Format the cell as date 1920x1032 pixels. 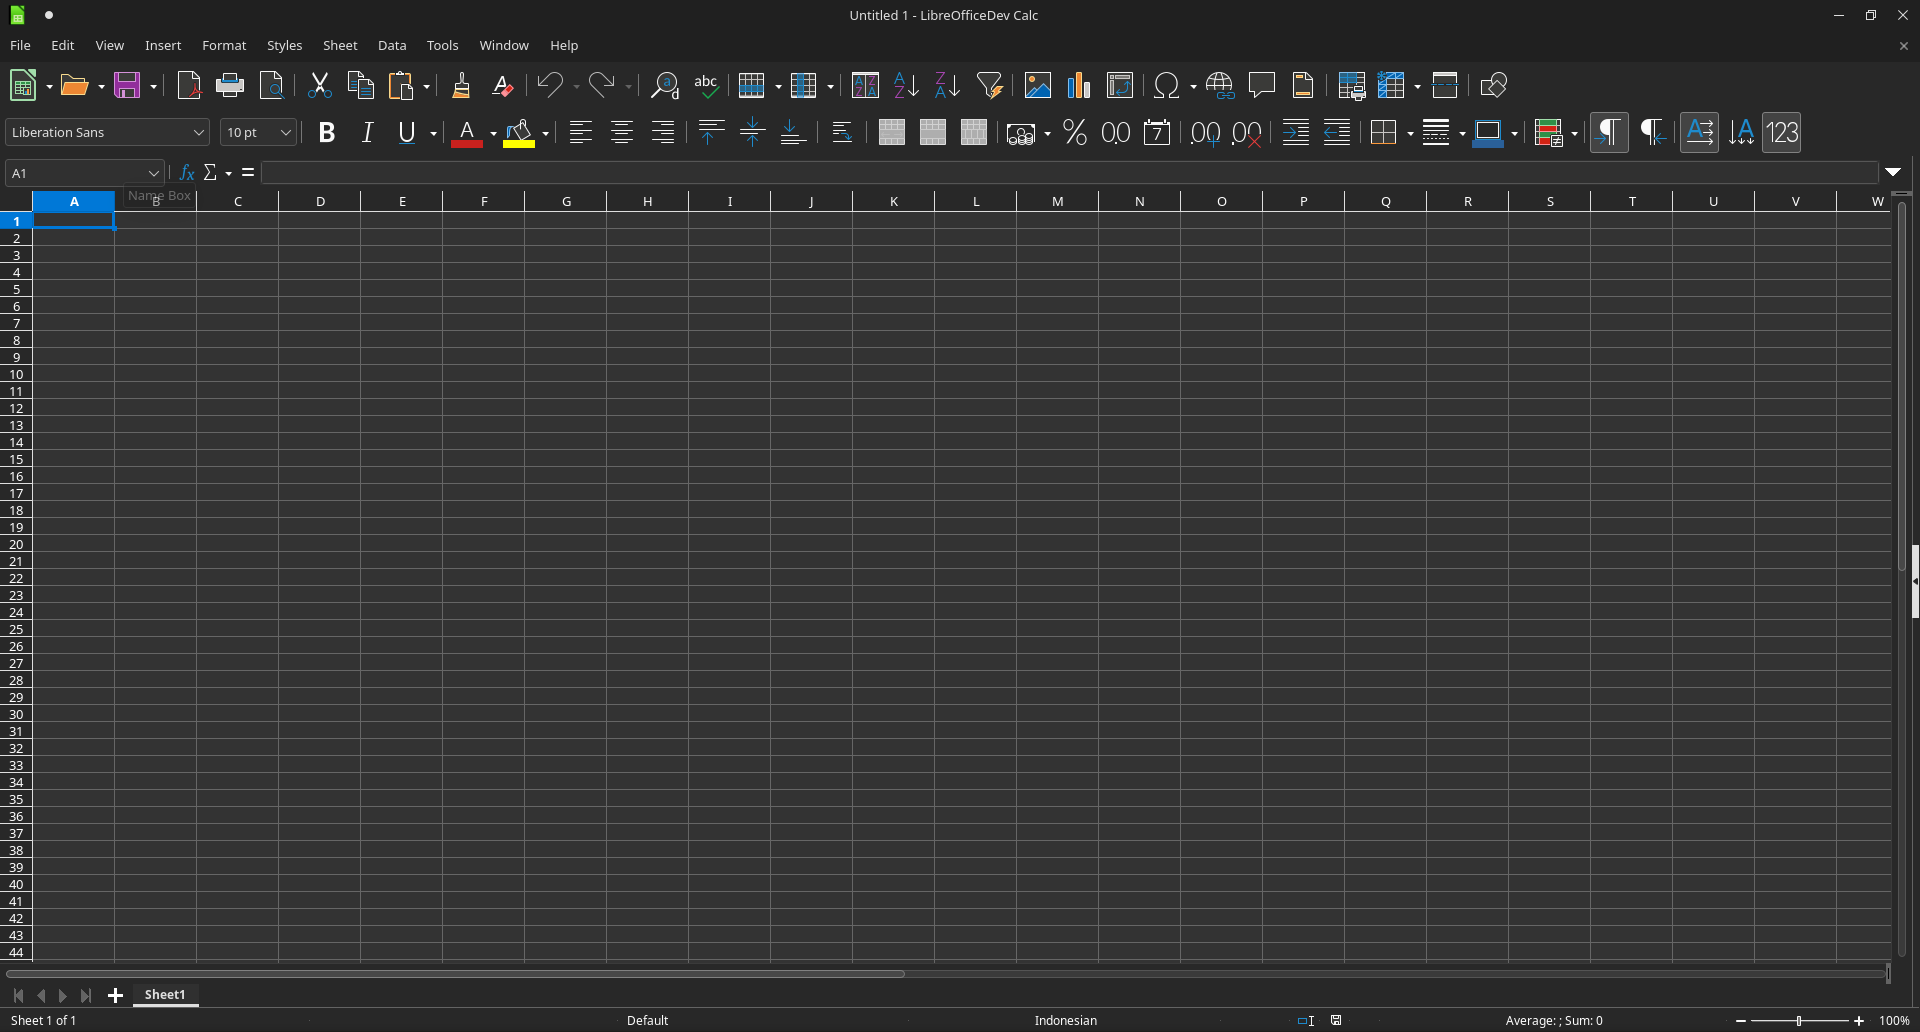pyautogui.click(x=1157, y=132)
